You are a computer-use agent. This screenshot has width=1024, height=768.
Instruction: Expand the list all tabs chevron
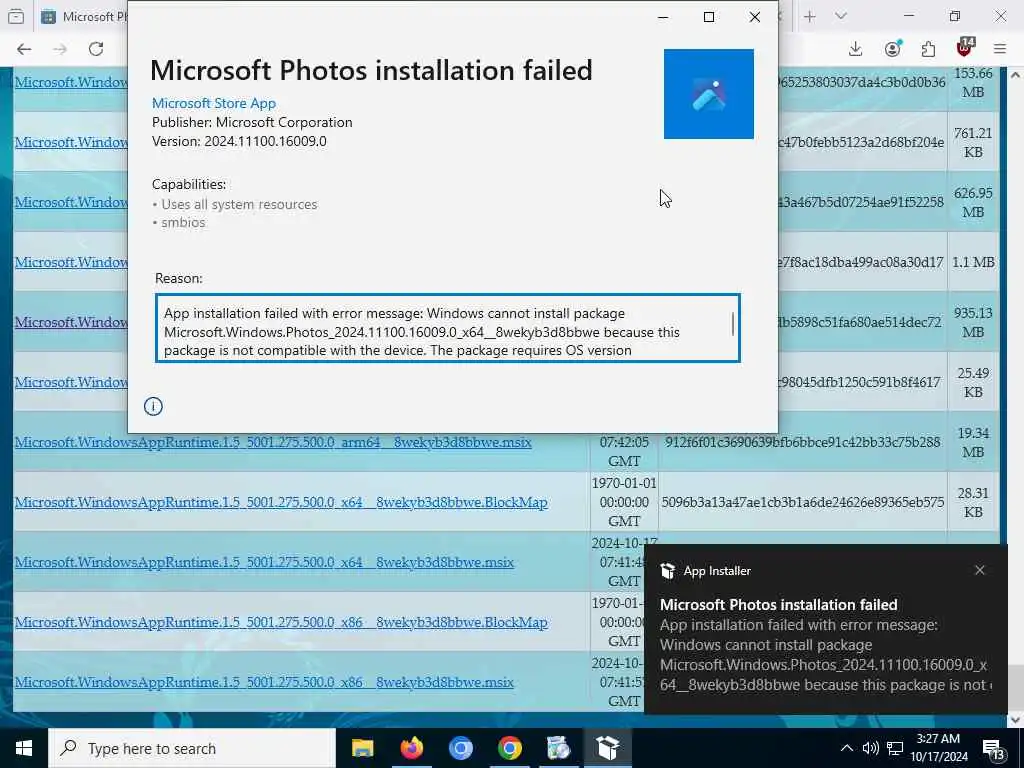[841, 17]
